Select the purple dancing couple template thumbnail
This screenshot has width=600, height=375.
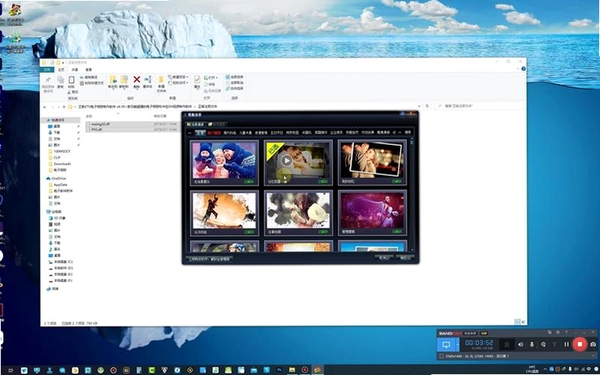[372, 212]
